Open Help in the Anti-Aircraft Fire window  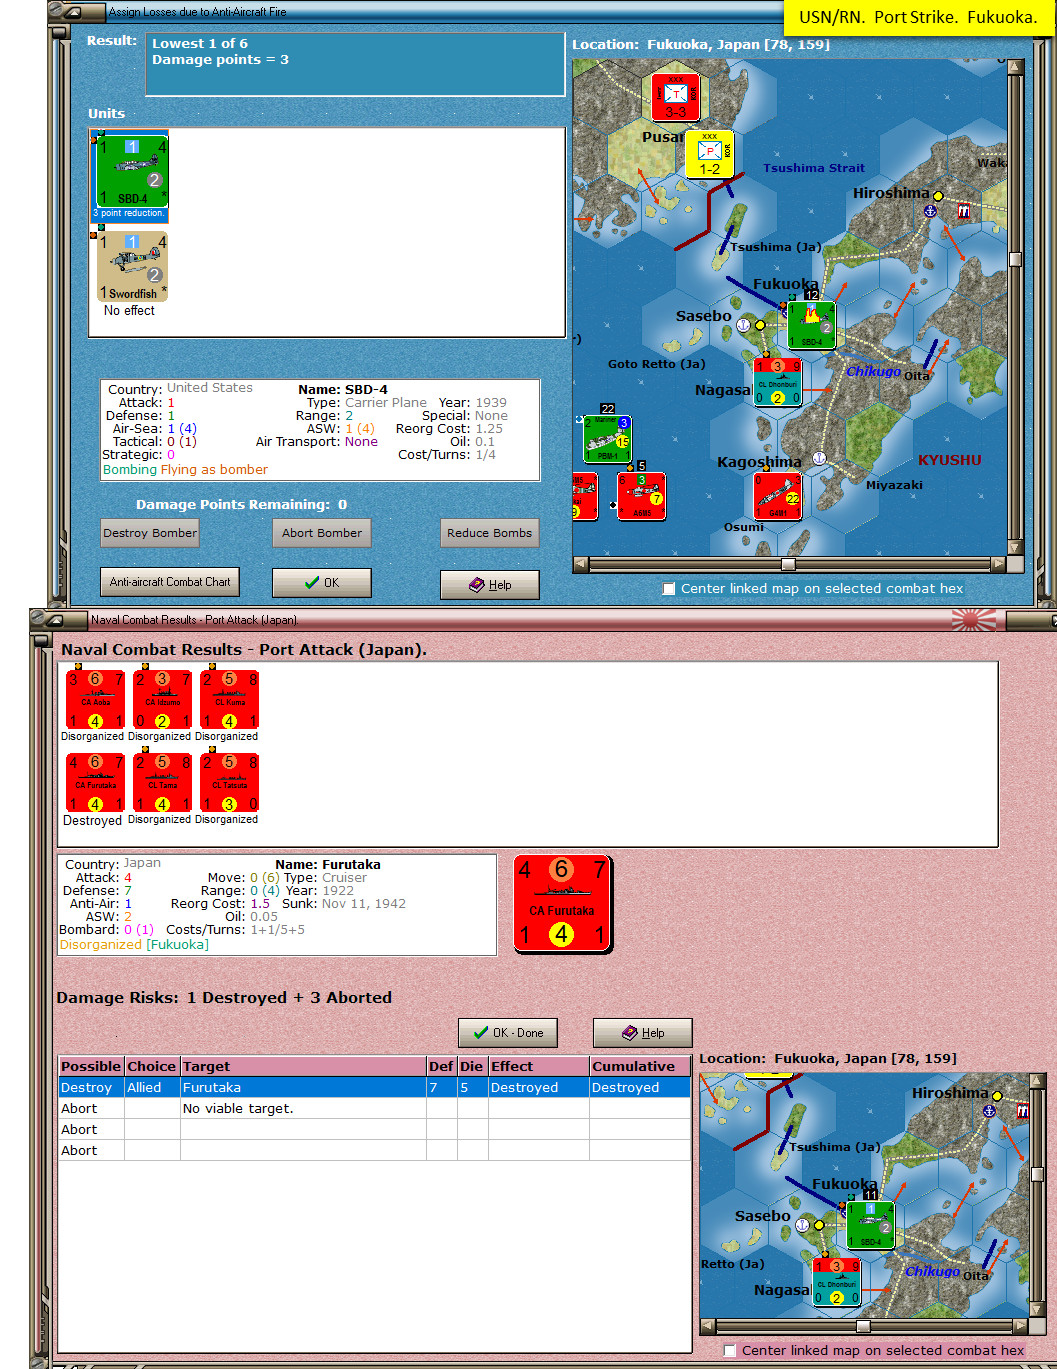click(x=490, y=585)
